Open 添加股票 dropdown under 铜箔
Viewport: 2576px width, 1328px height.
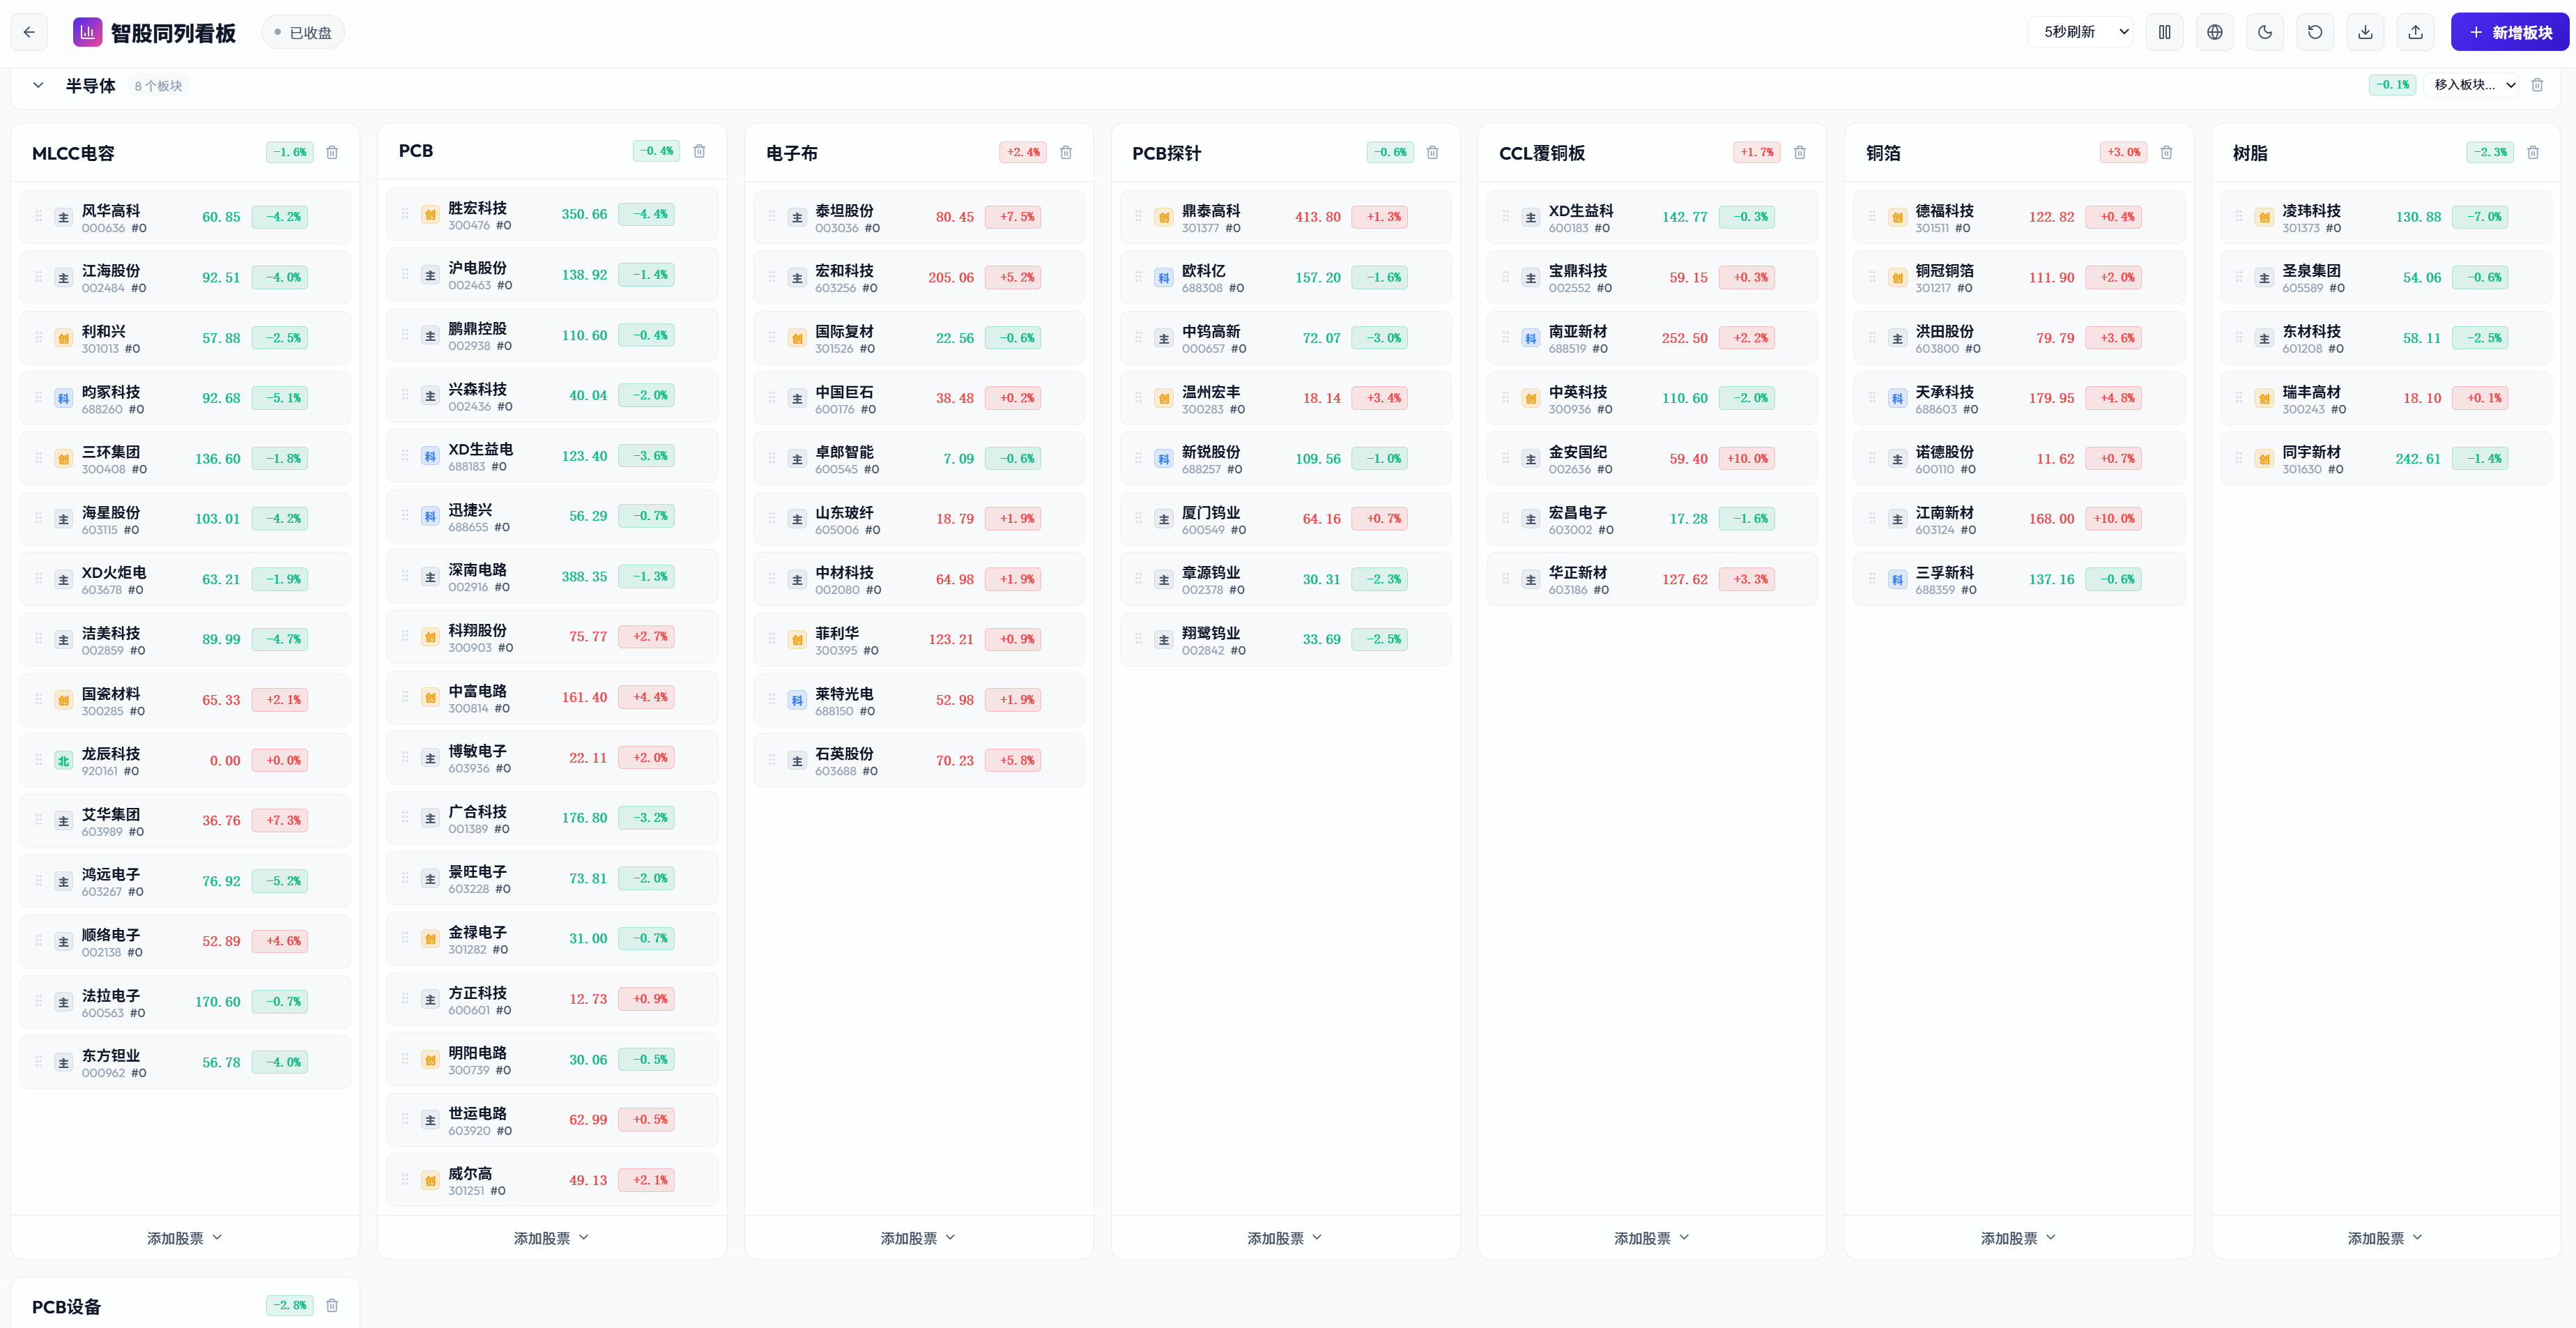[2019, 1238]
